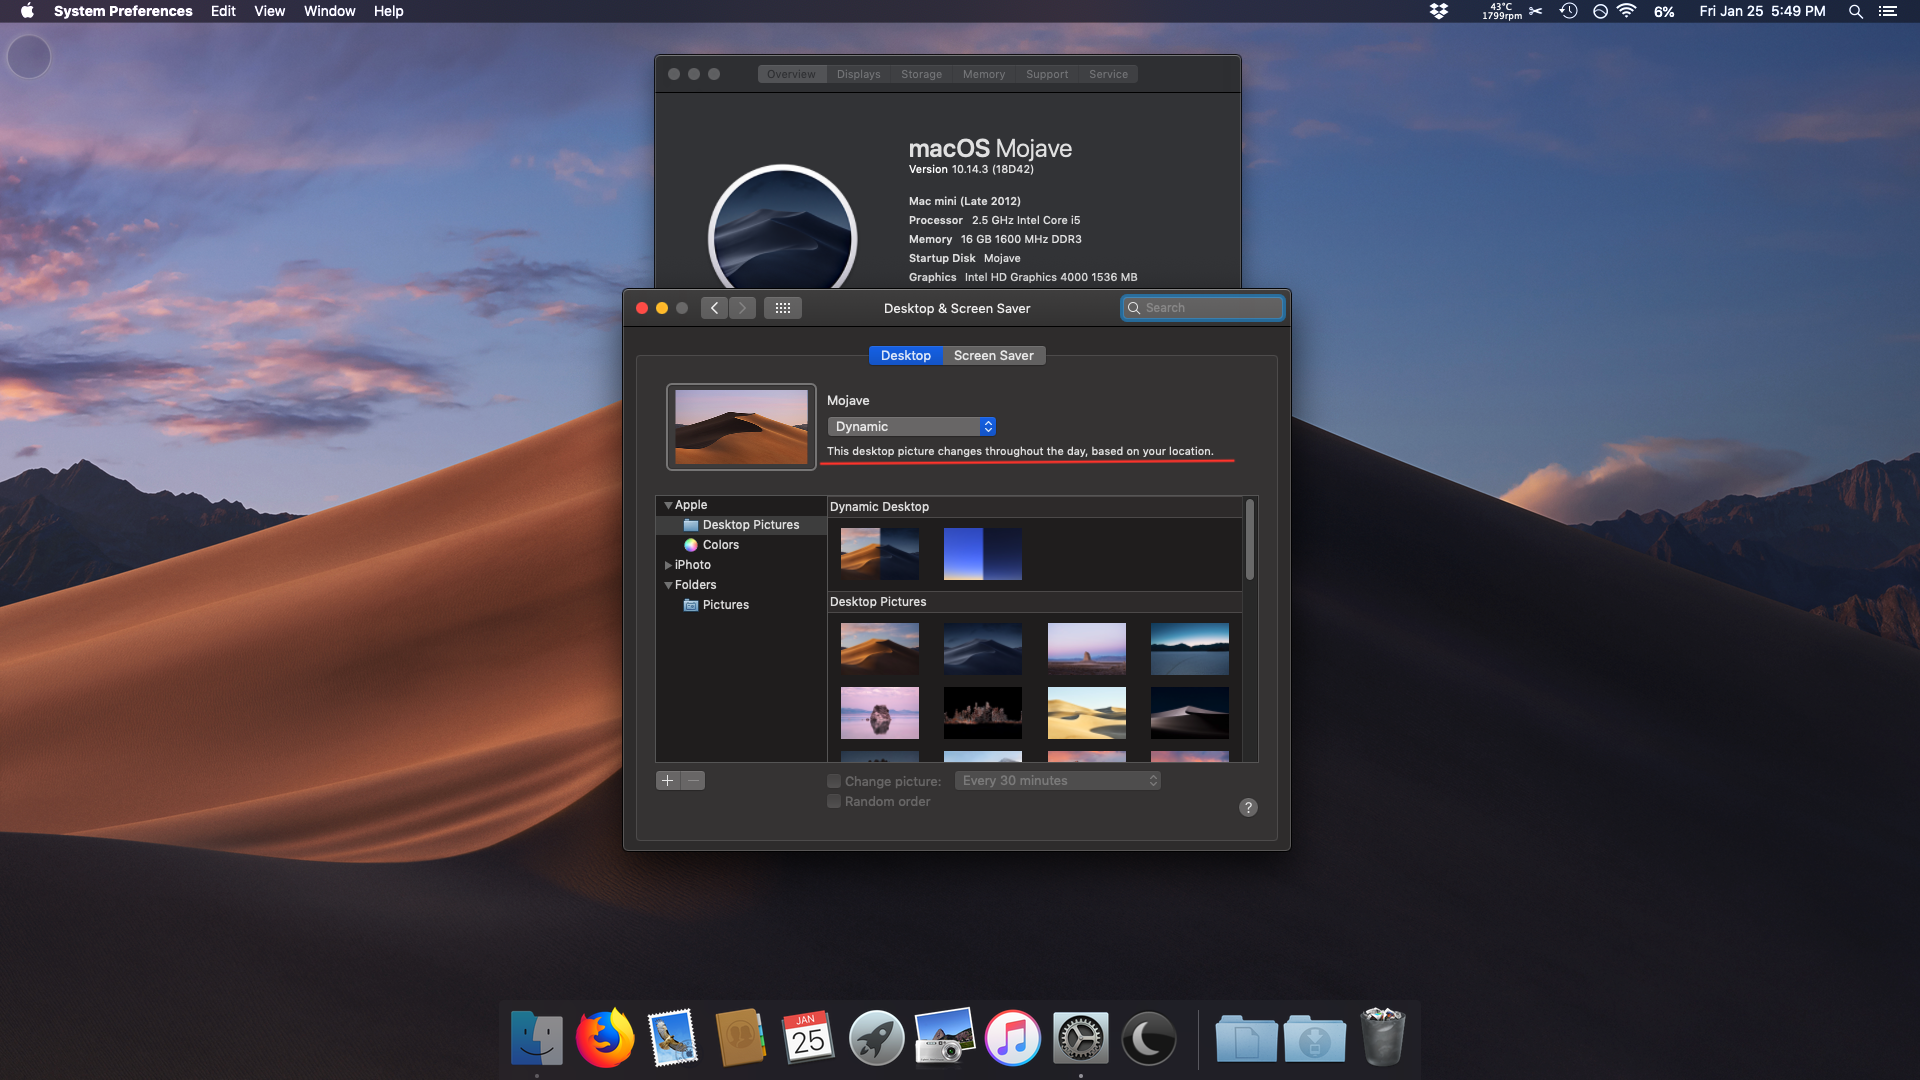Launch Firefox from the Dock
This screenshot has width=1920, height=1080.
pos(605,1038)
